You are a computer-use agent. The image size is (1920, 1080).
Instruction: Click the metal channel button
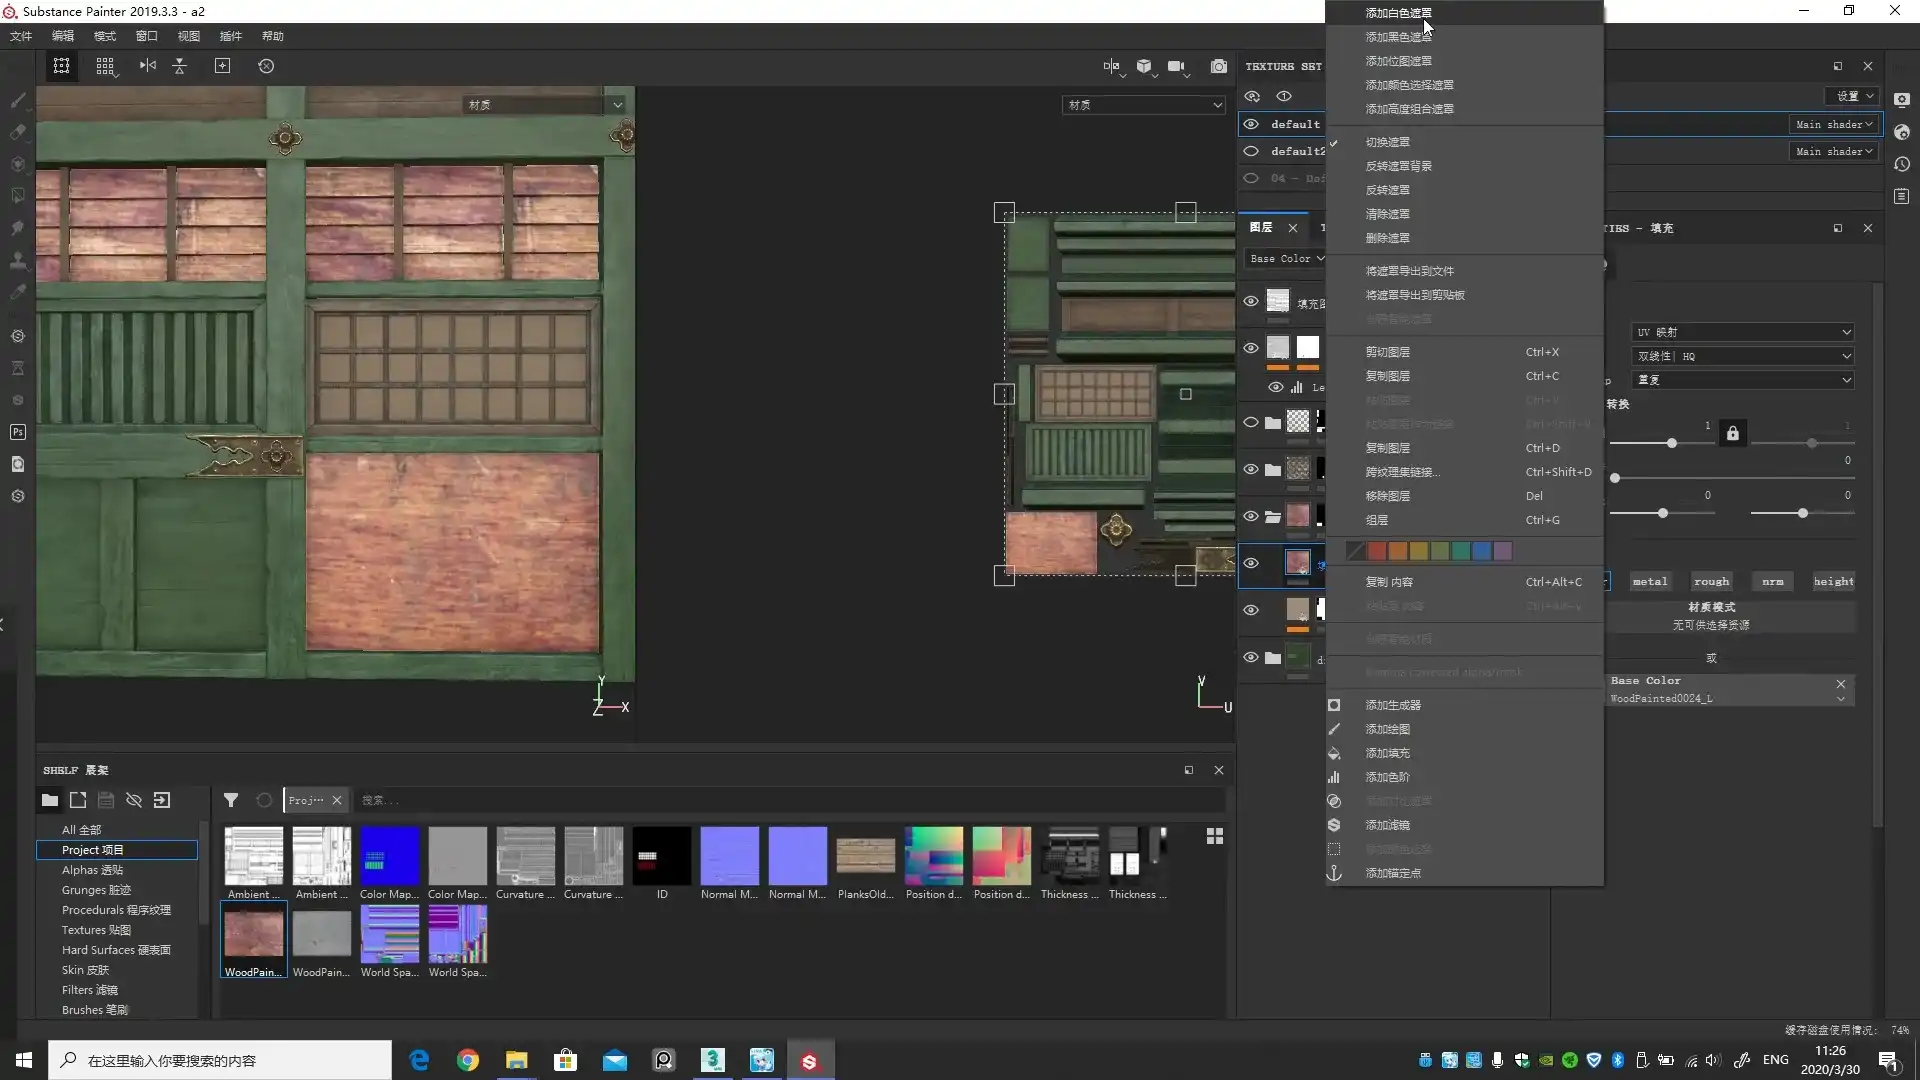pyautogui.click(x=1649, y=581)
